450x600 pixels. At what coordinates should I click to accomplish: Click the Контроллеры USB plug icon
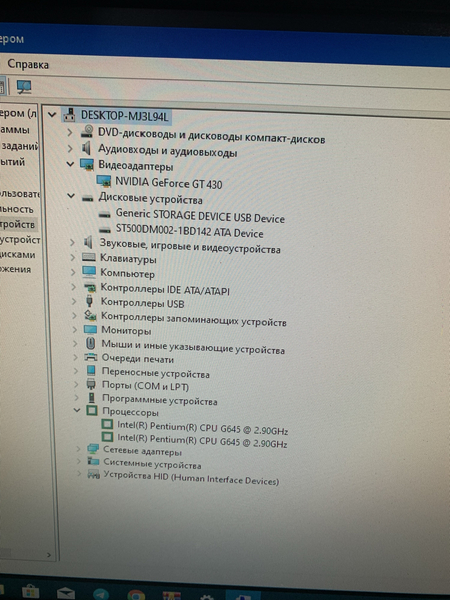89,301
